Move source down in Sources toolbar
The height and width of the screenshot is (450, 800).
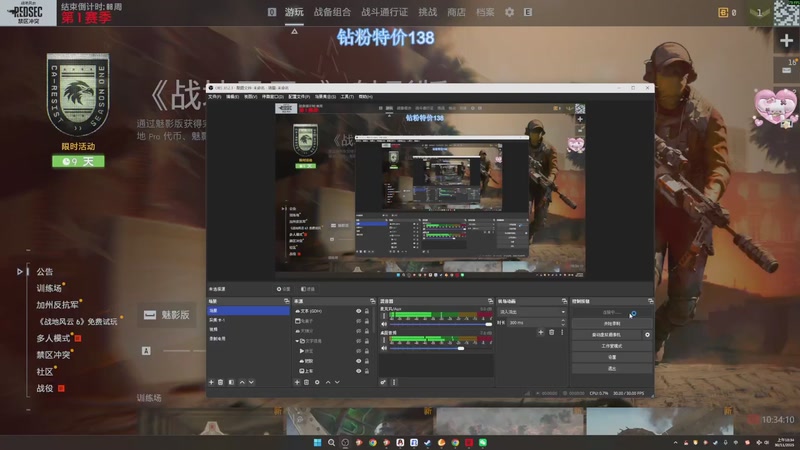tap(337, 382)
